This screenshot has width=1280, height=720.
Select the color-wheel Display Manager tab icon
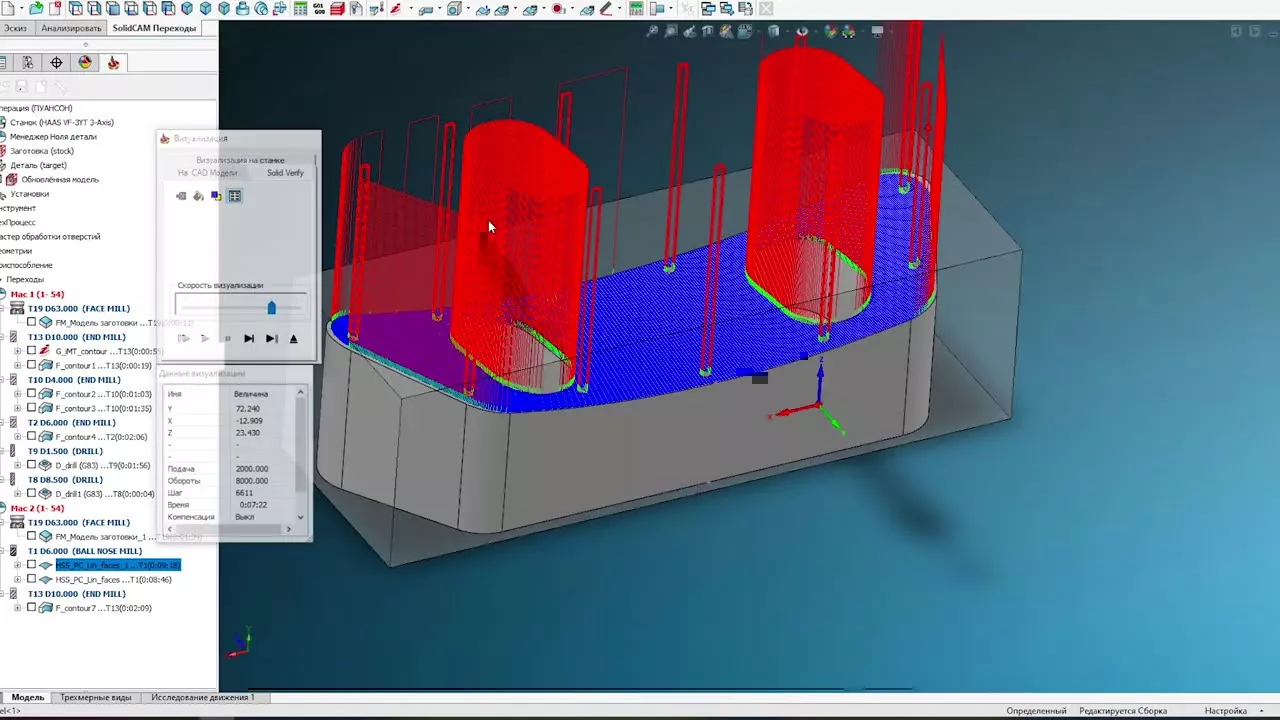[x=85, y=63]
